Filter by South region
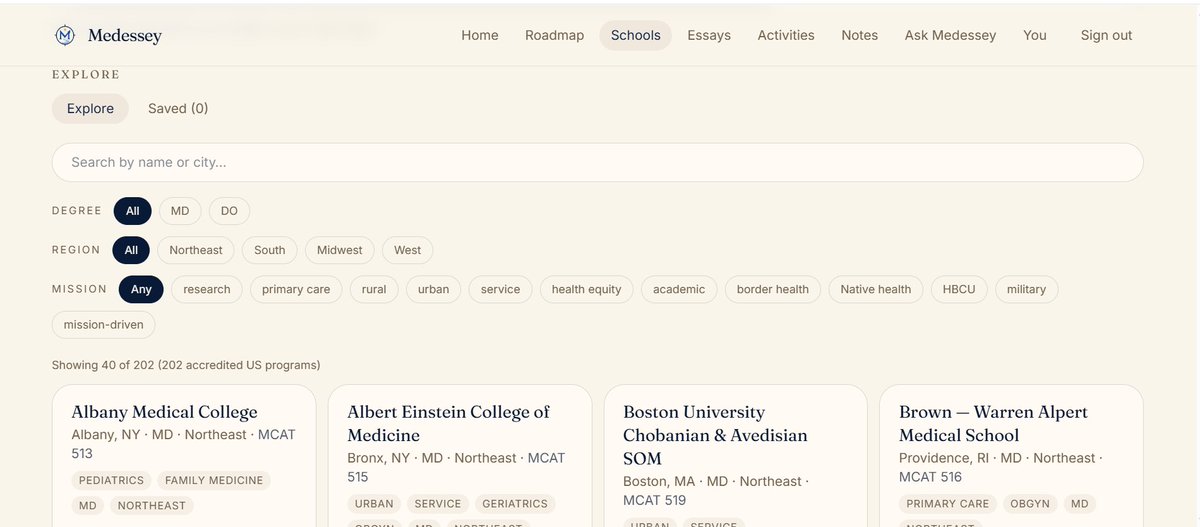Image resolution: width=1200 pixels, height=527 pixels. coord(270,250)
